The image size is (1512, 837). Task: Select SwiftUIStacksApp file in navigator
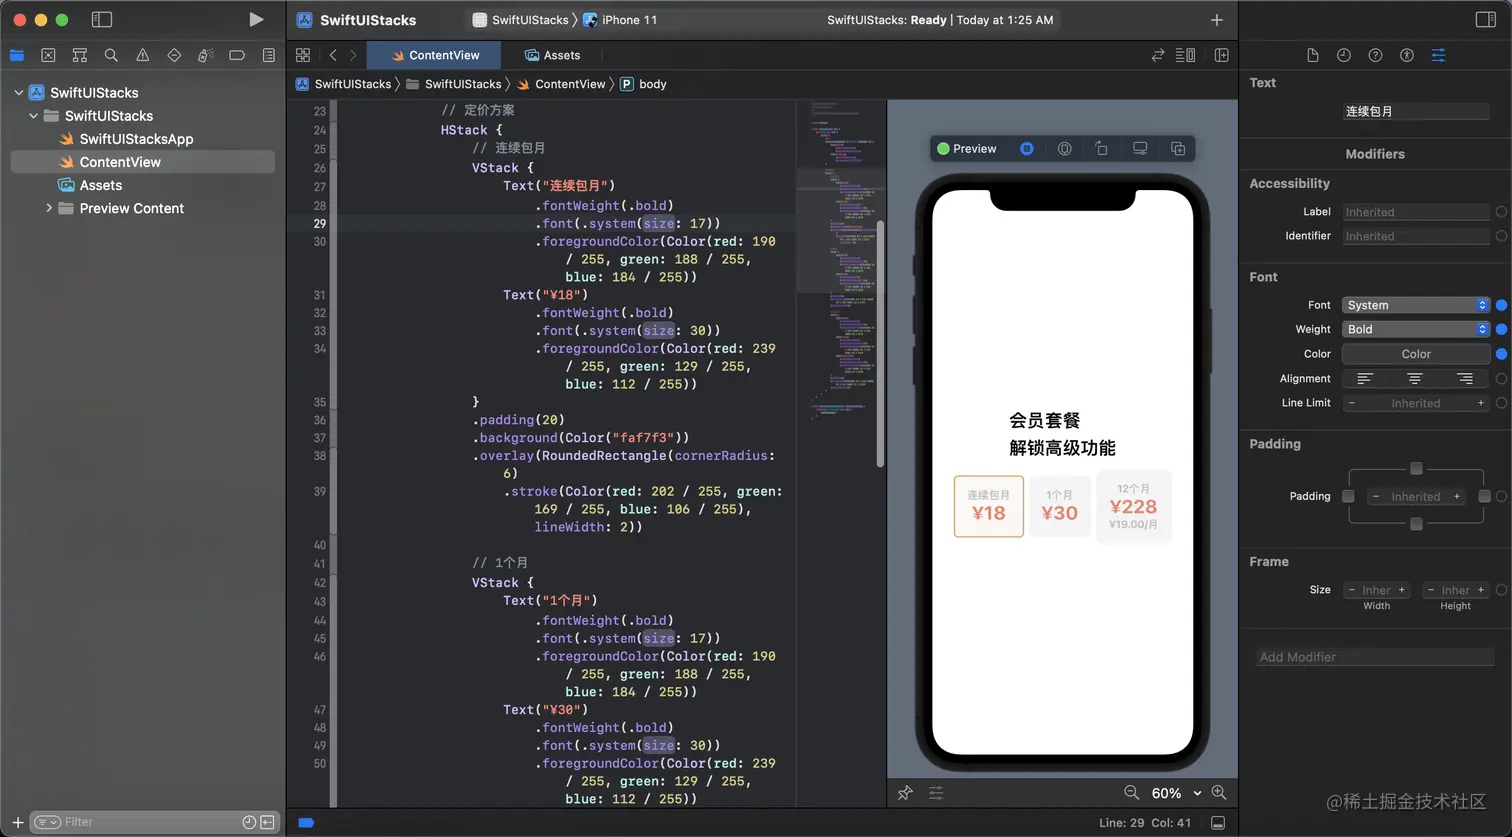pos(136,139)
